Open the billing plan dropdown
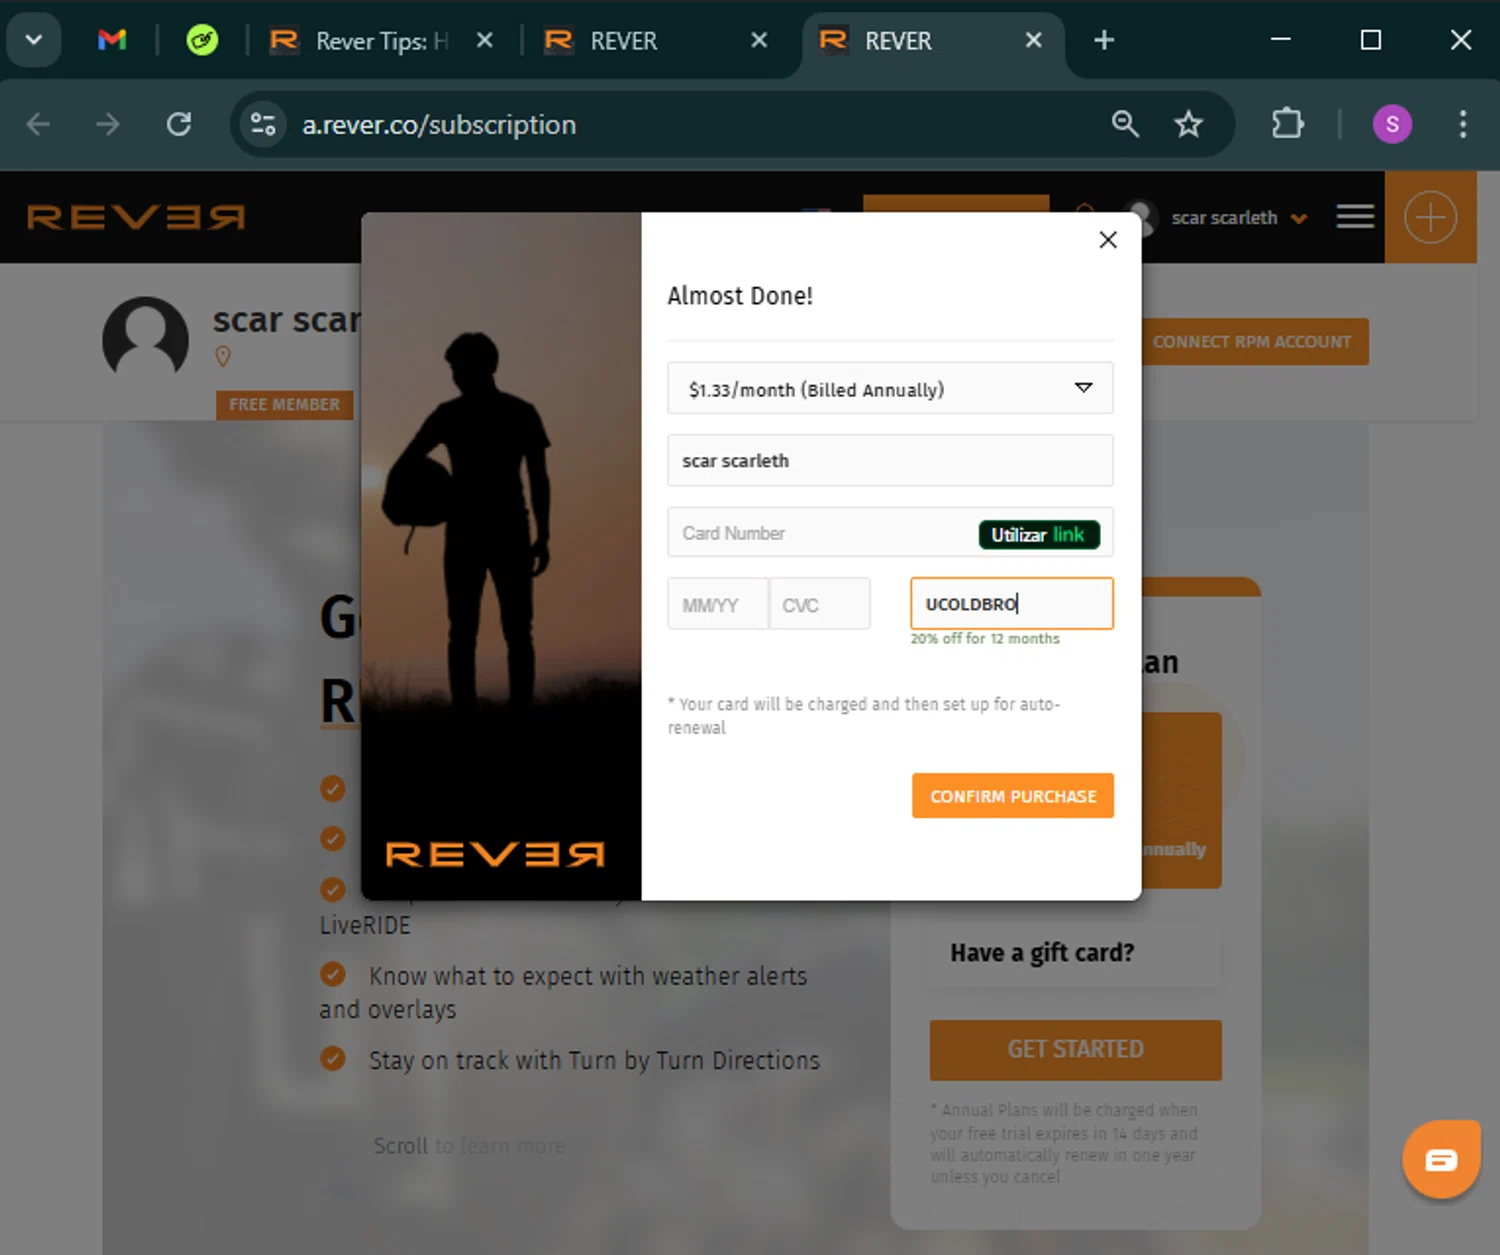 [890, 388]
